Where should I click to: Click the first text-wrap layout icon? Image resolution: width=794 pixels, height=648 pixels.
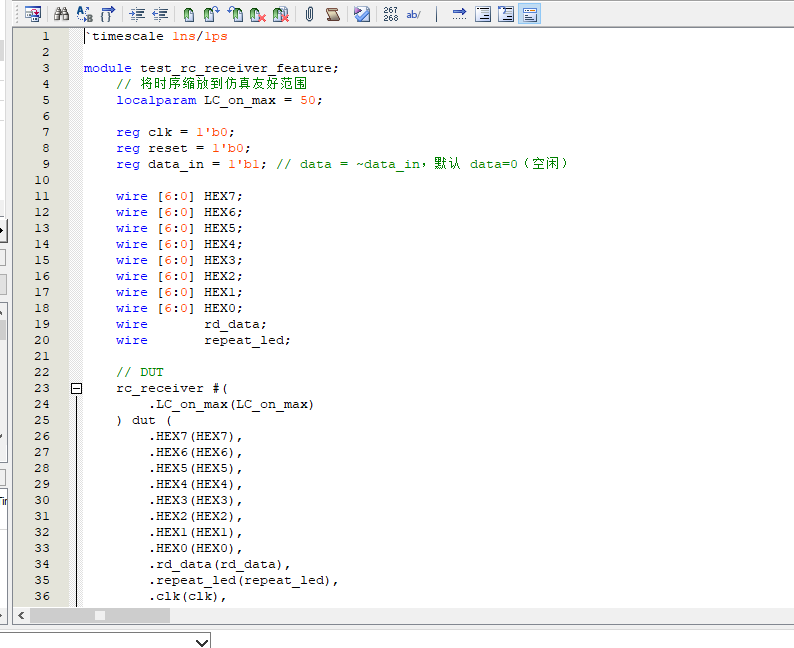click(483, 14)
